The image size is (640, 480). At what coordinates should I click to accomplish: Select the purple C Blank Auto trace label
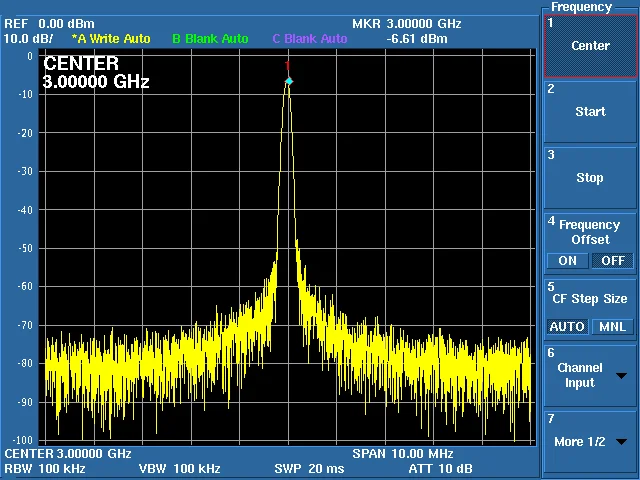coord(310,39)
